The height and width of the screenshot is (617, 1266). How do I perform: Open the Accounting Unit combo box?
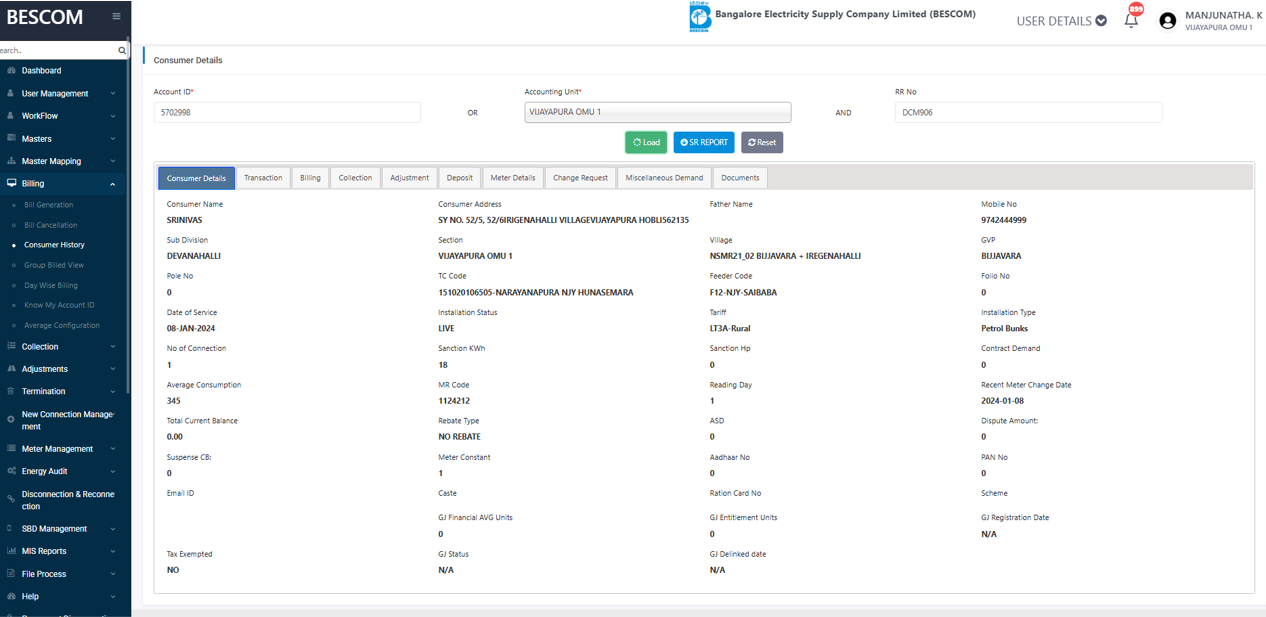pos(658,112)
